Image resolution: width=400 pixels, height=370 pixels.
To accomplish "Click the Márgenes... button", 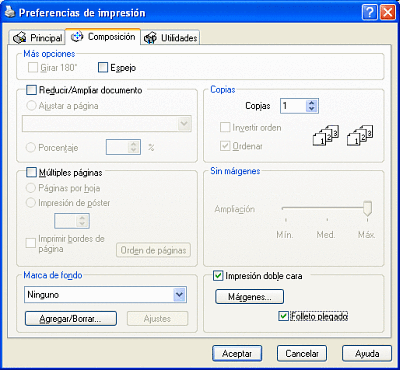I will pos(249,297).
